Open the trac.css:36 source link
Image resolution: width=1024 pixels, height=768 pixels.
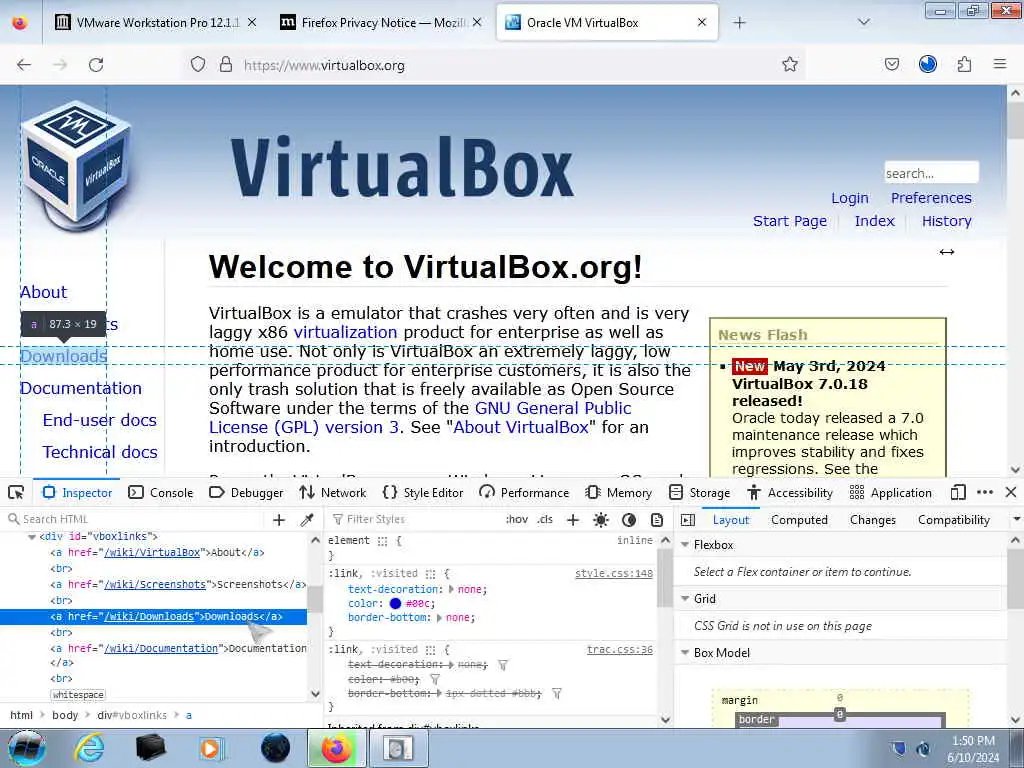coord(620,650)
